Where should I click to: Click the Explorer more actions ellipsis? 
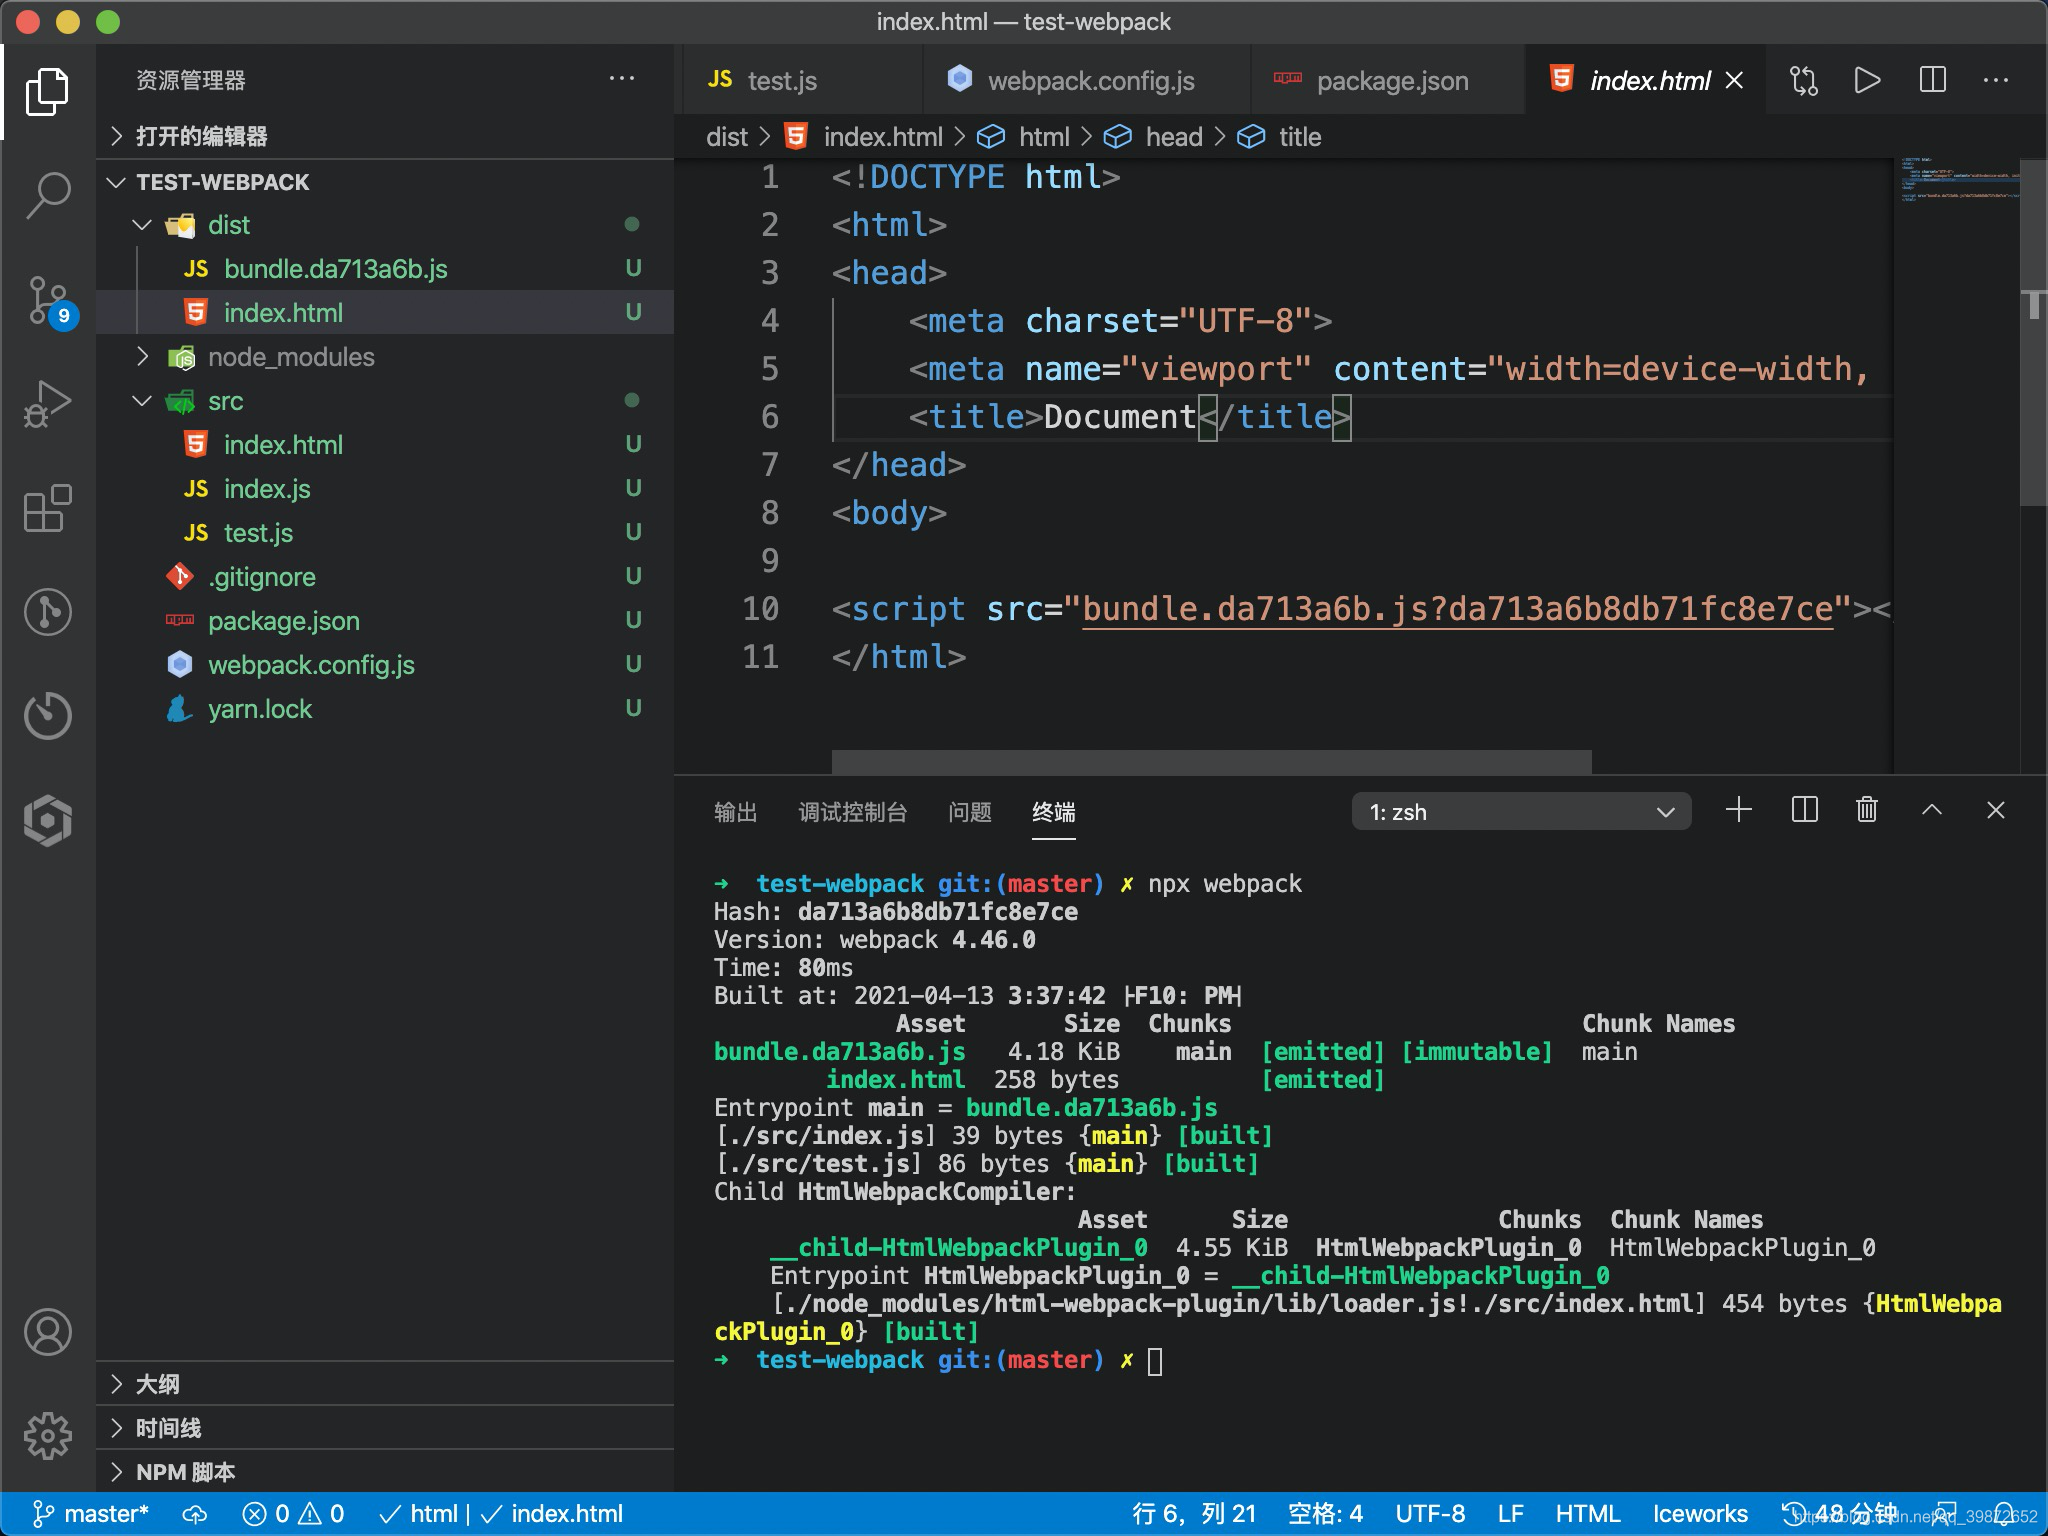[622, 79]
